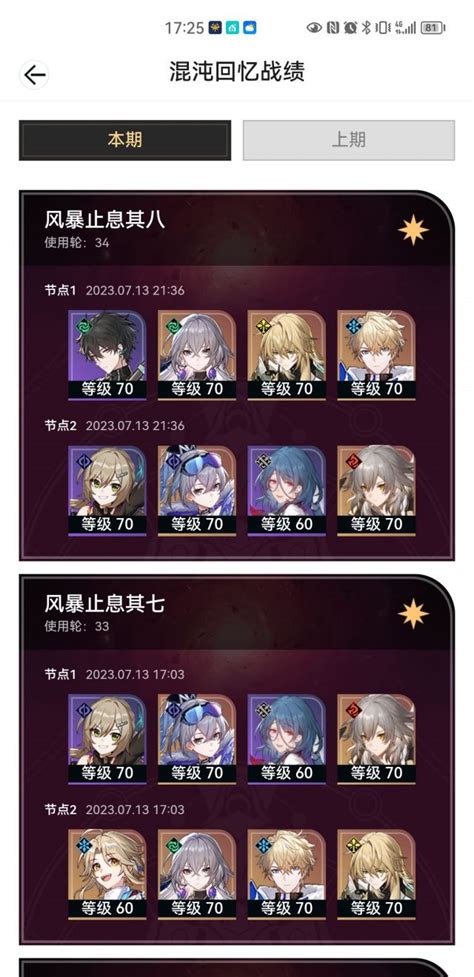Click the 风暴止息其八 title
This screenshot has width=474, height=977.
pos(105,220)
